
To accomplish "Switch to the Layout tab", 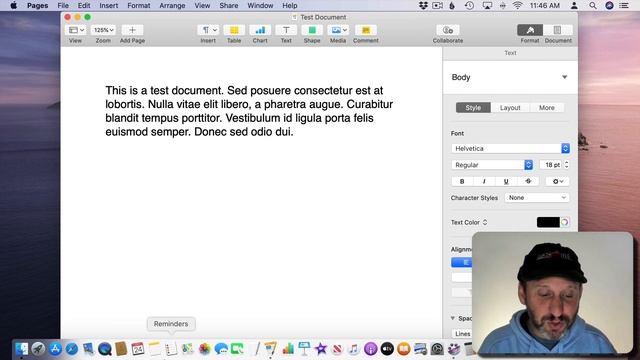I will click(x=510, y=108).
